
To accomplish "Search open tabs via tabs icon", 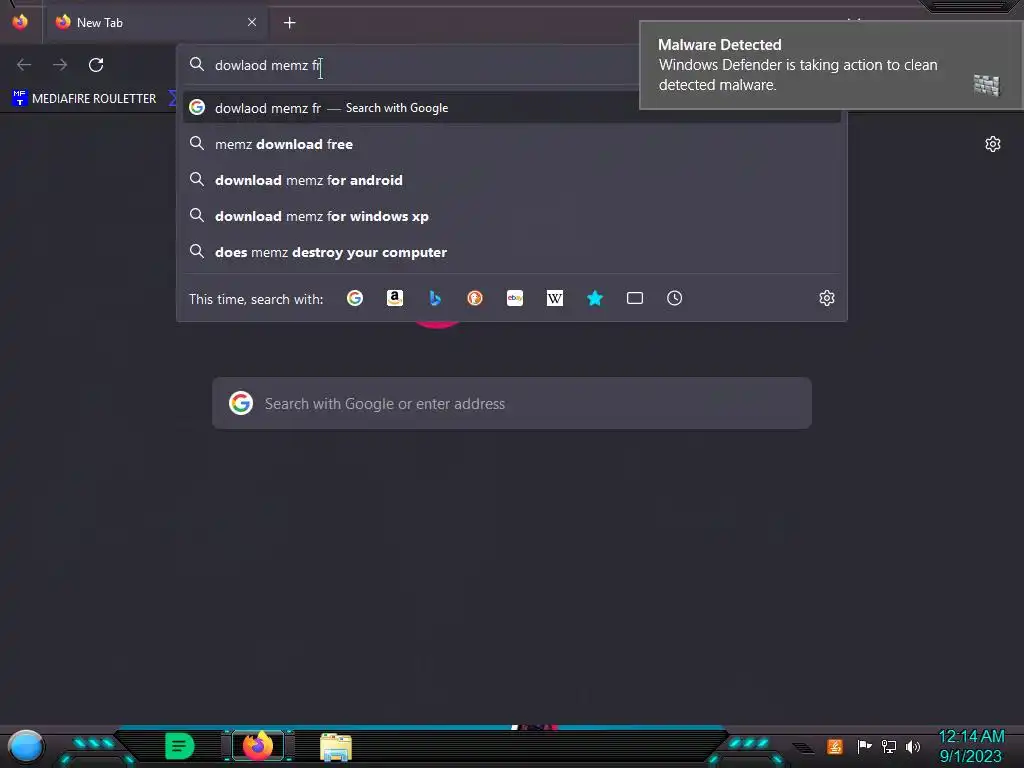I will [x=635, y=298].
